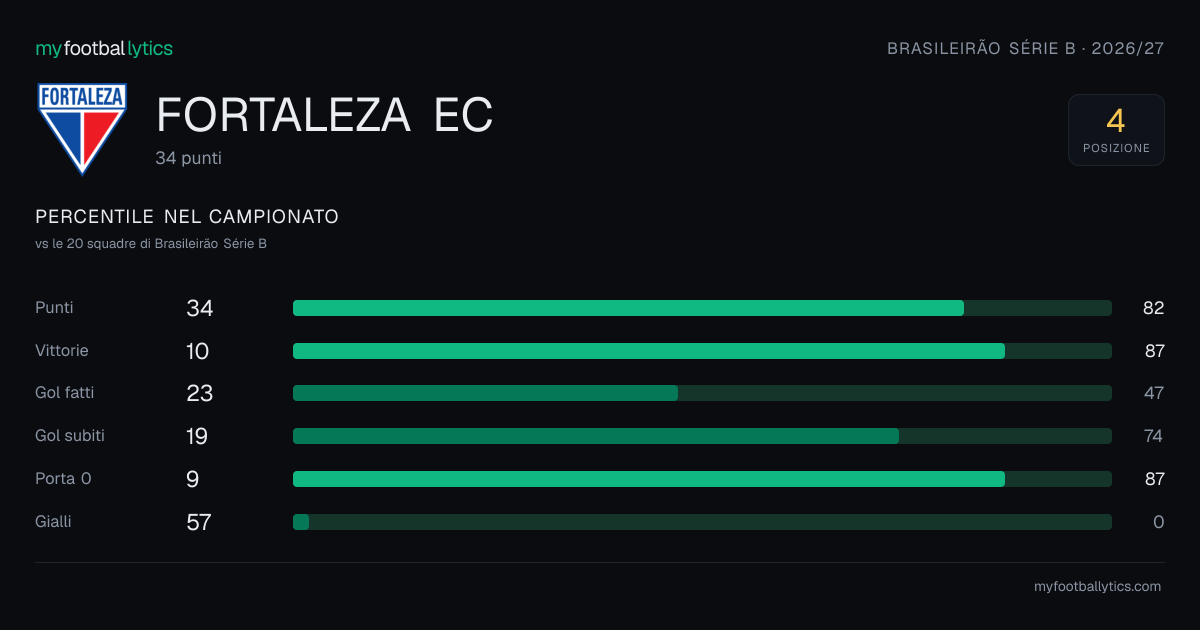Image resolution: width=1200 pixels, height=630 pixels.
Task: Open the myfootballlytics logo link
Action: (104, 48)
